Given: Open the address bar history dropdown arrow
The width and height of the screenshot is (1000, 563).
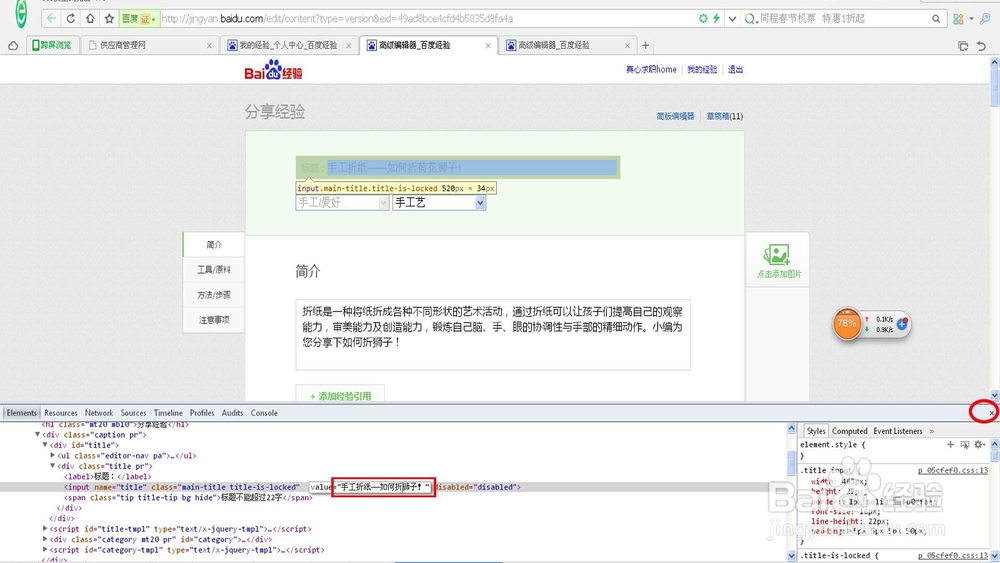Looking at the screenshot, I should point(732,18).
